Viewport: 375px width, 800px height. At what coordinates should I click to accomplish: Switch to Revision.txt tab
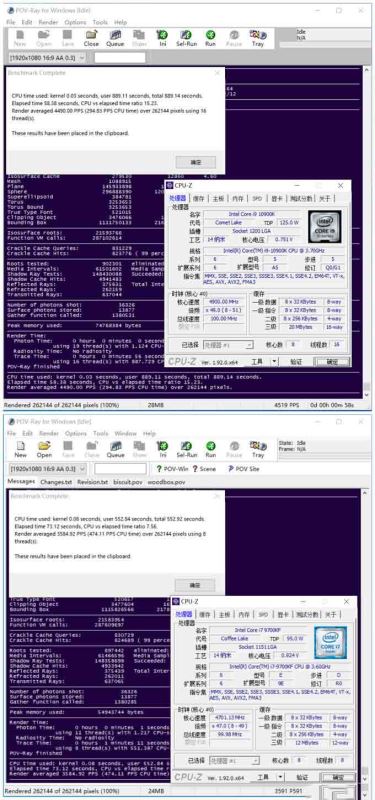pos(92,482)
